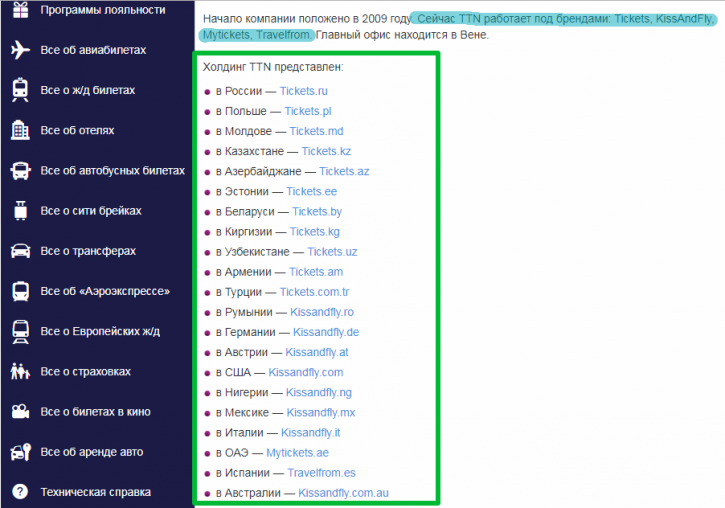Follow the Kissandfly.com.au link
The width and height of the screenshot is (725, 508).
(x=343, y=493)
